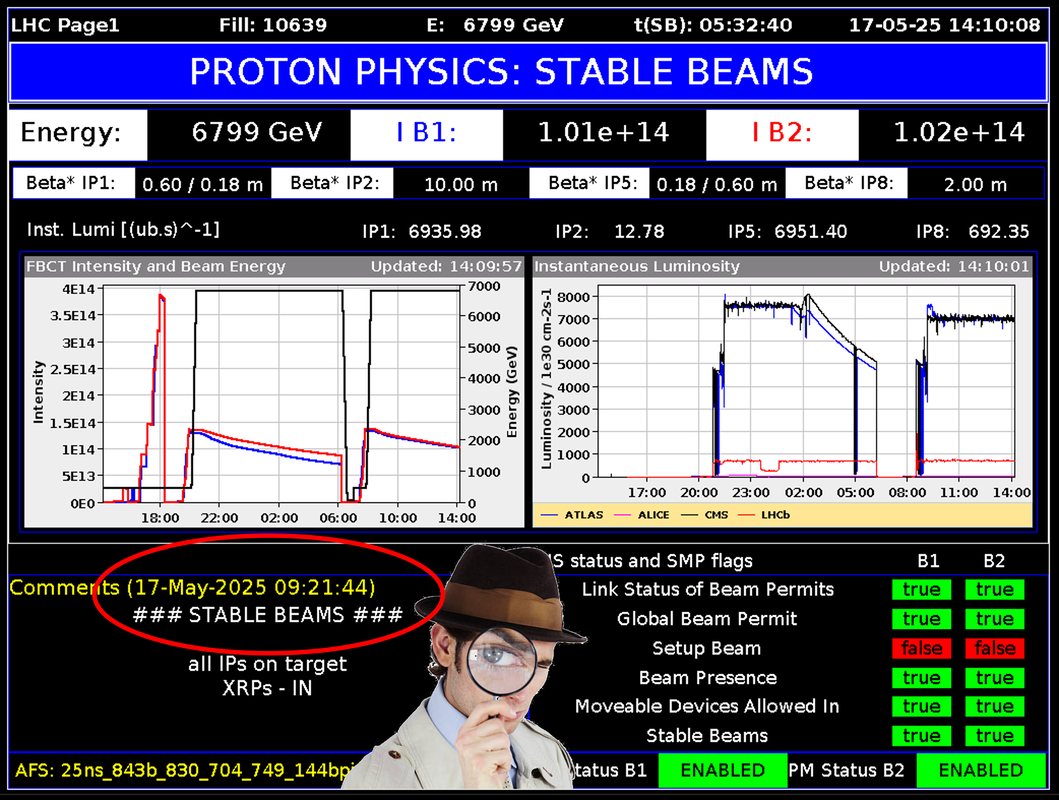Screen dimensions: 1059x800
Task: Click the ENABLED box for Status B1
Action: coord(723,770)
